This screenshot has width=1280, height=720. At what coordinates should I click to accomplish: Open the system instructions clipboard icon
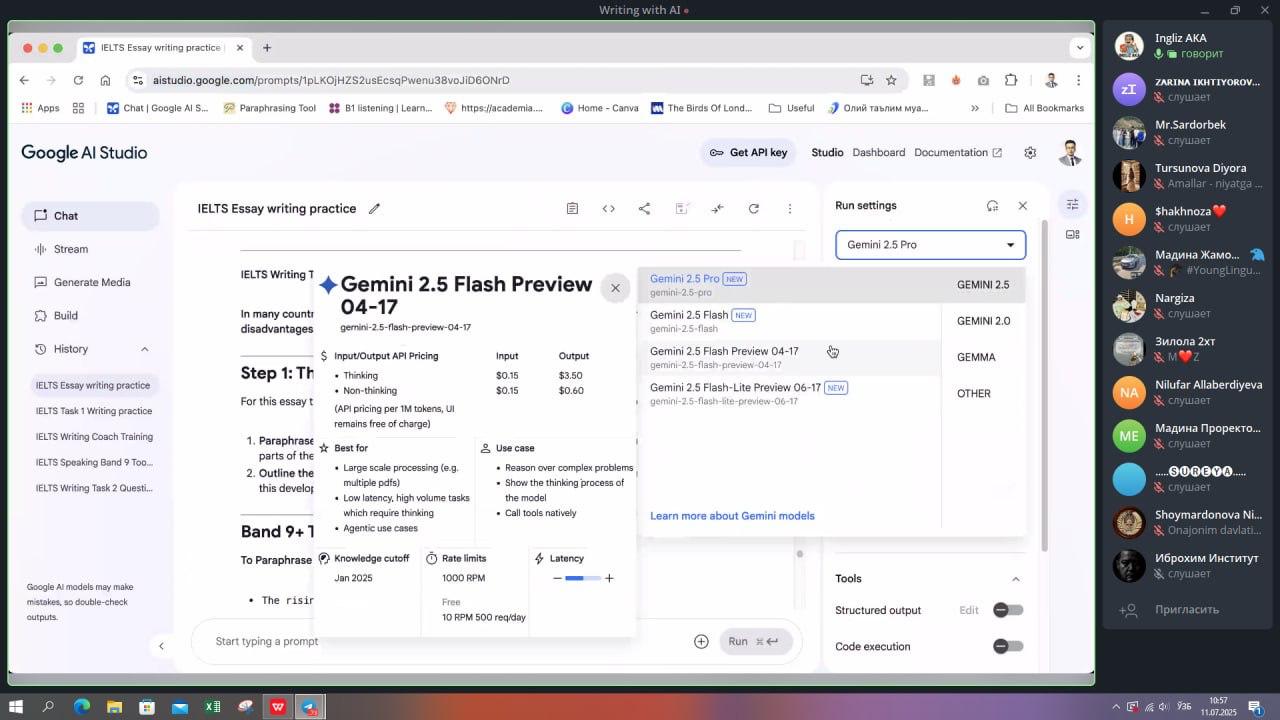click(572, 209)
